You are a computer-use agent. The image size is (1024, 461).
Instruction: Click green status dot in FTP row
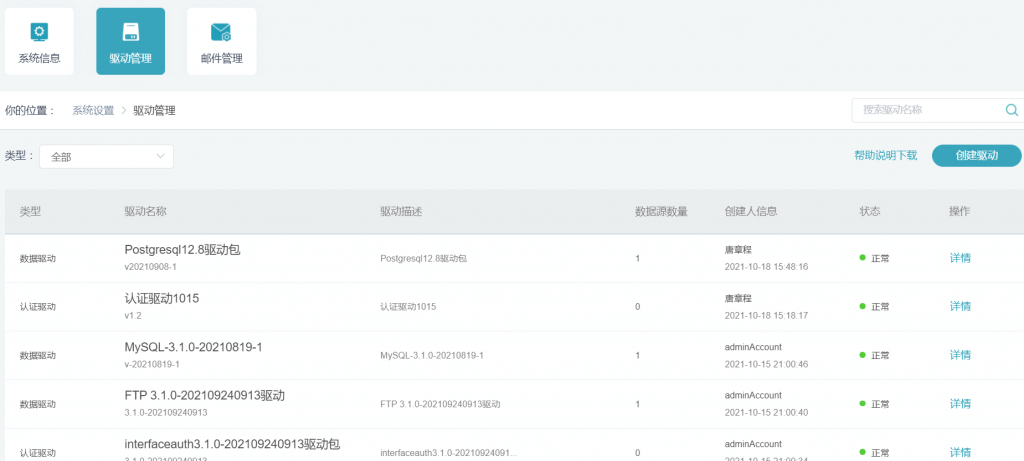click(862, 404)
